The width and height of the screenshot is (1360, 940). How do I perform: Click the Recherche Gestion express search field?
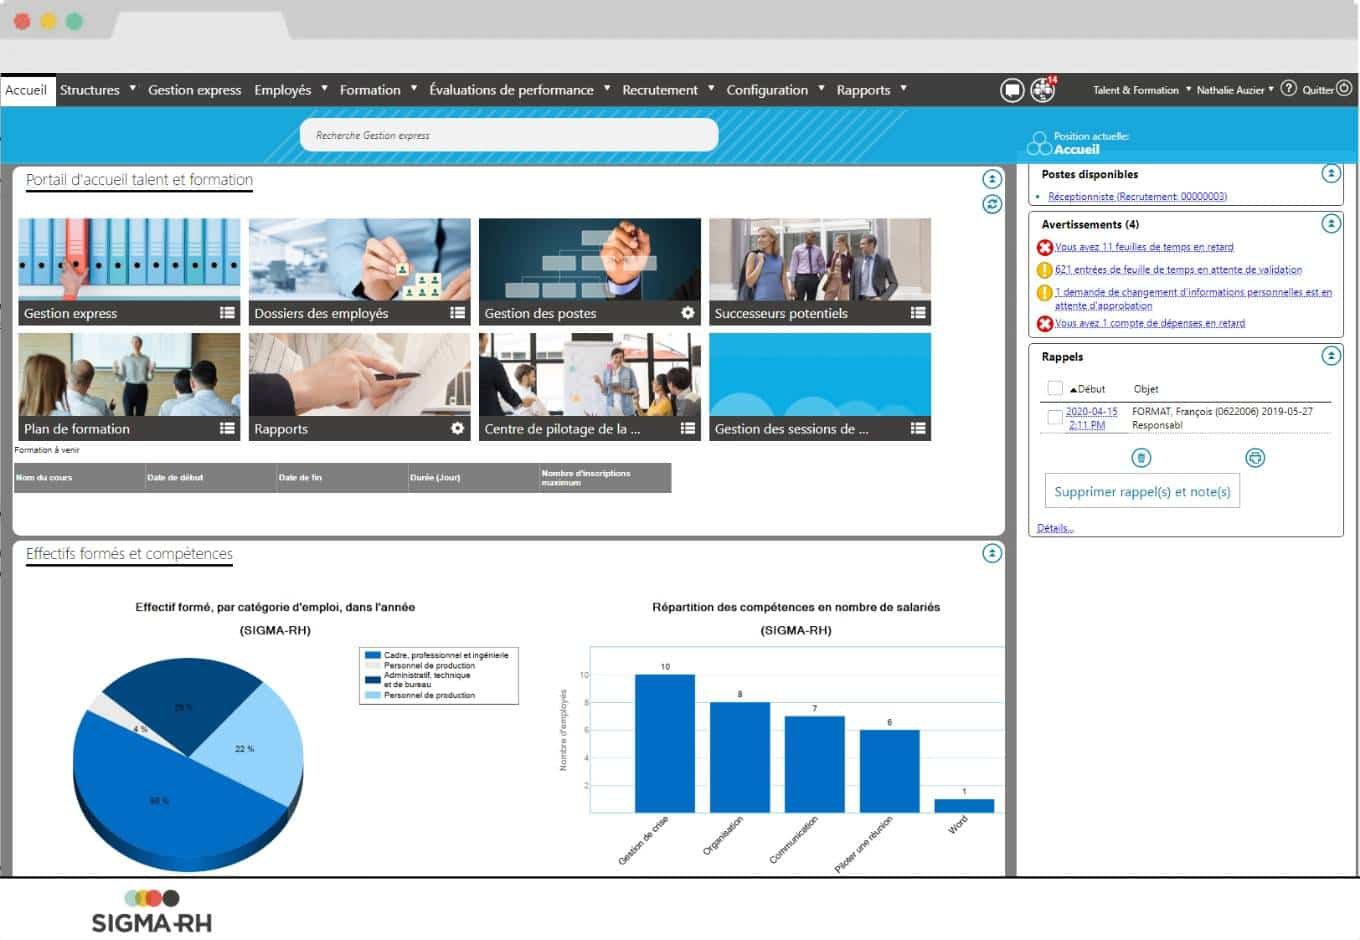pos(509,135)
